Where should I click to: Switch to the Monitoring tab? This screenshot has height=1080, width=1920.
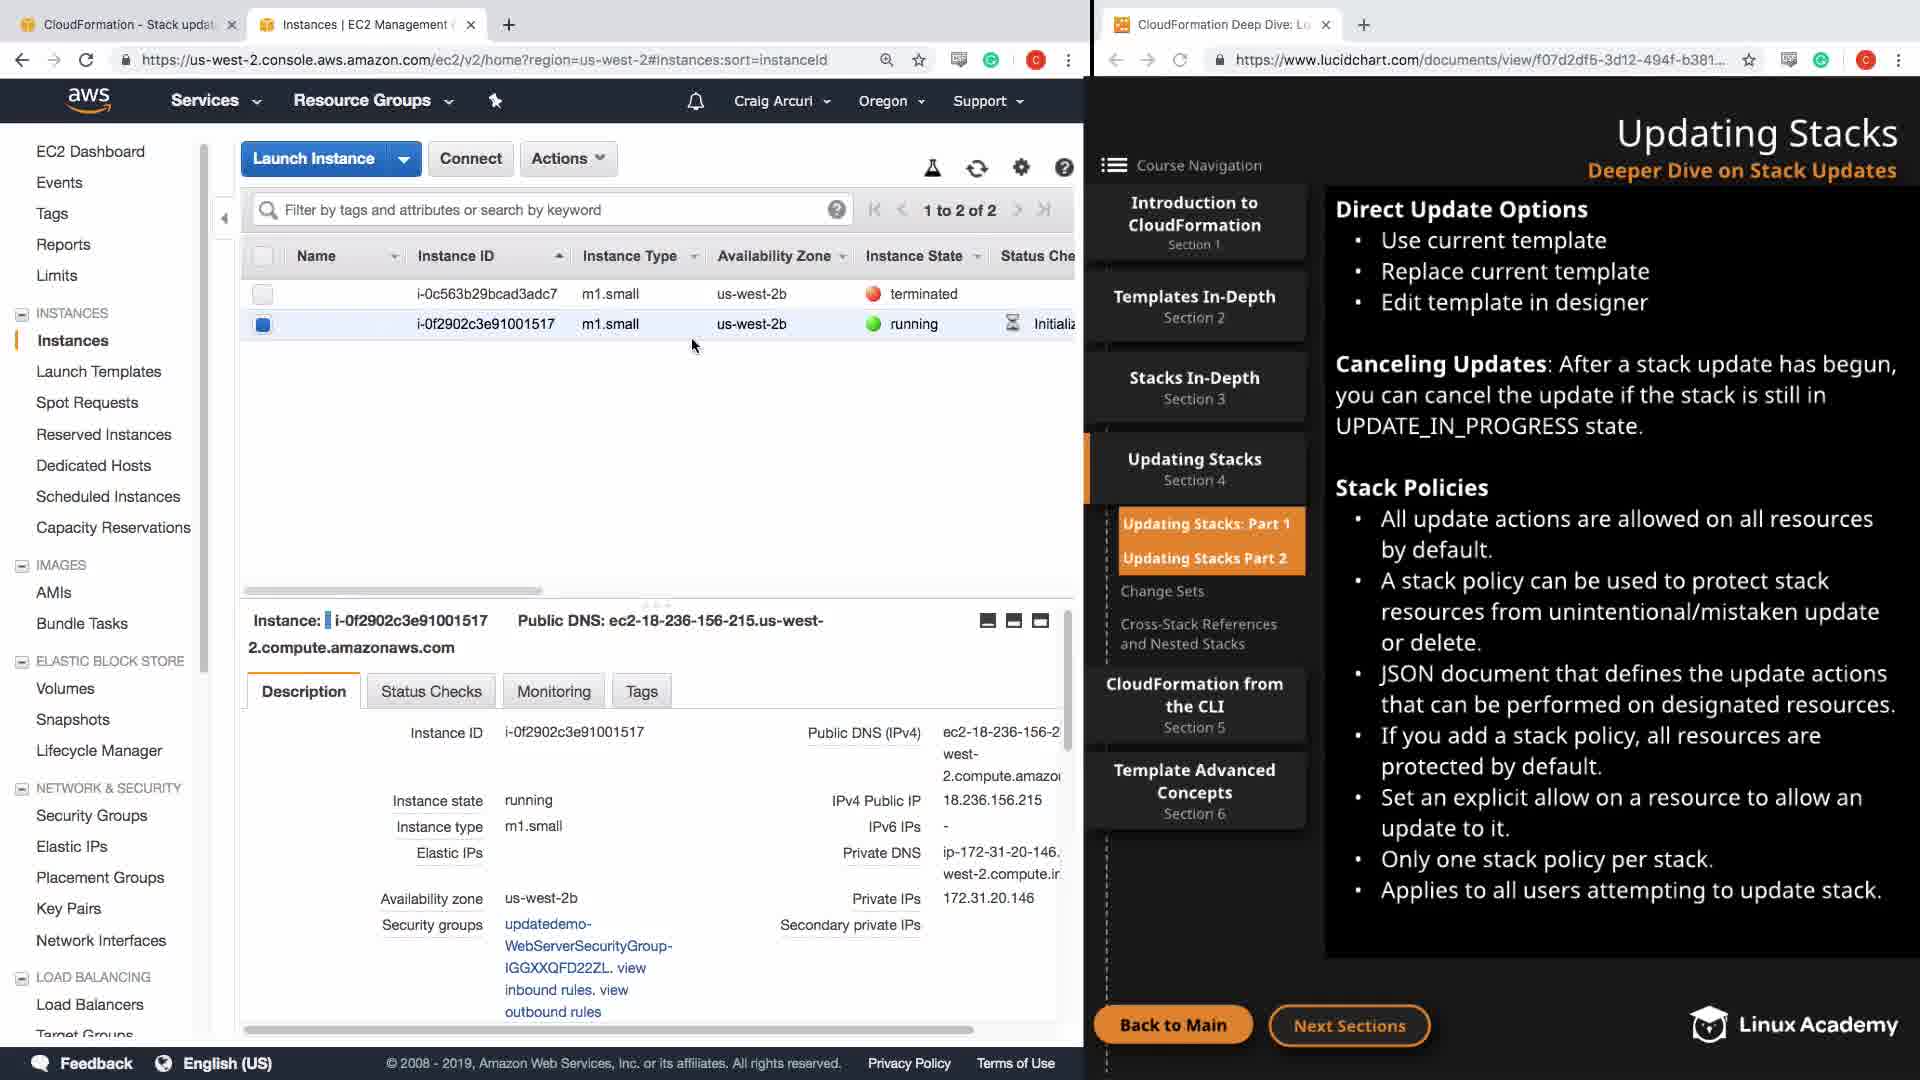coord(553,691)
